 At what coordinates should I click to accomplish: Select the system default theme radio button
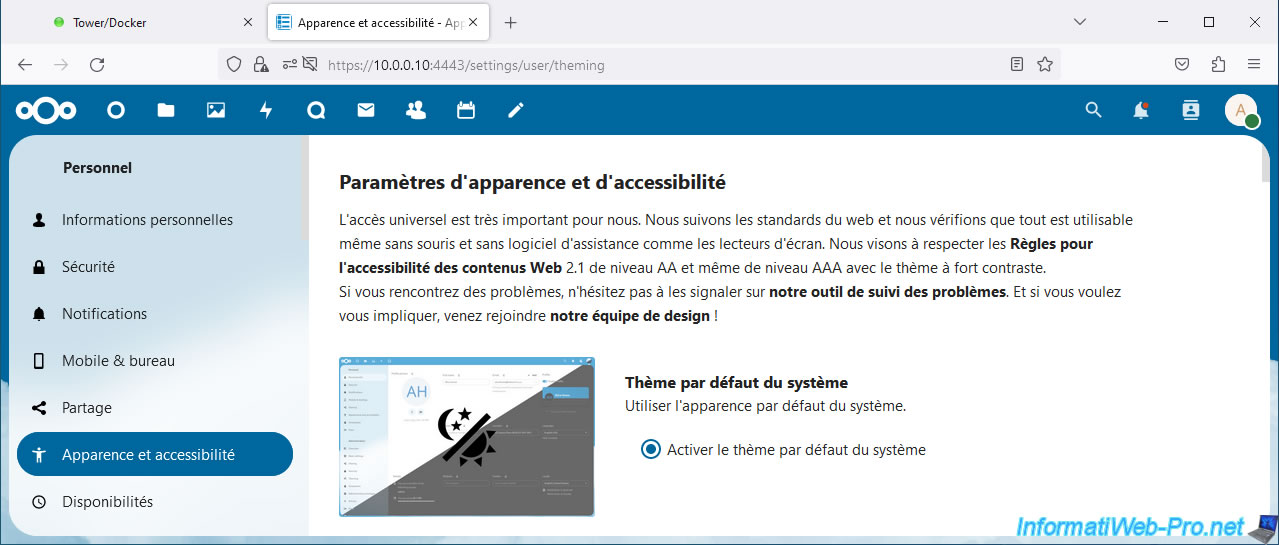(651, 450)
